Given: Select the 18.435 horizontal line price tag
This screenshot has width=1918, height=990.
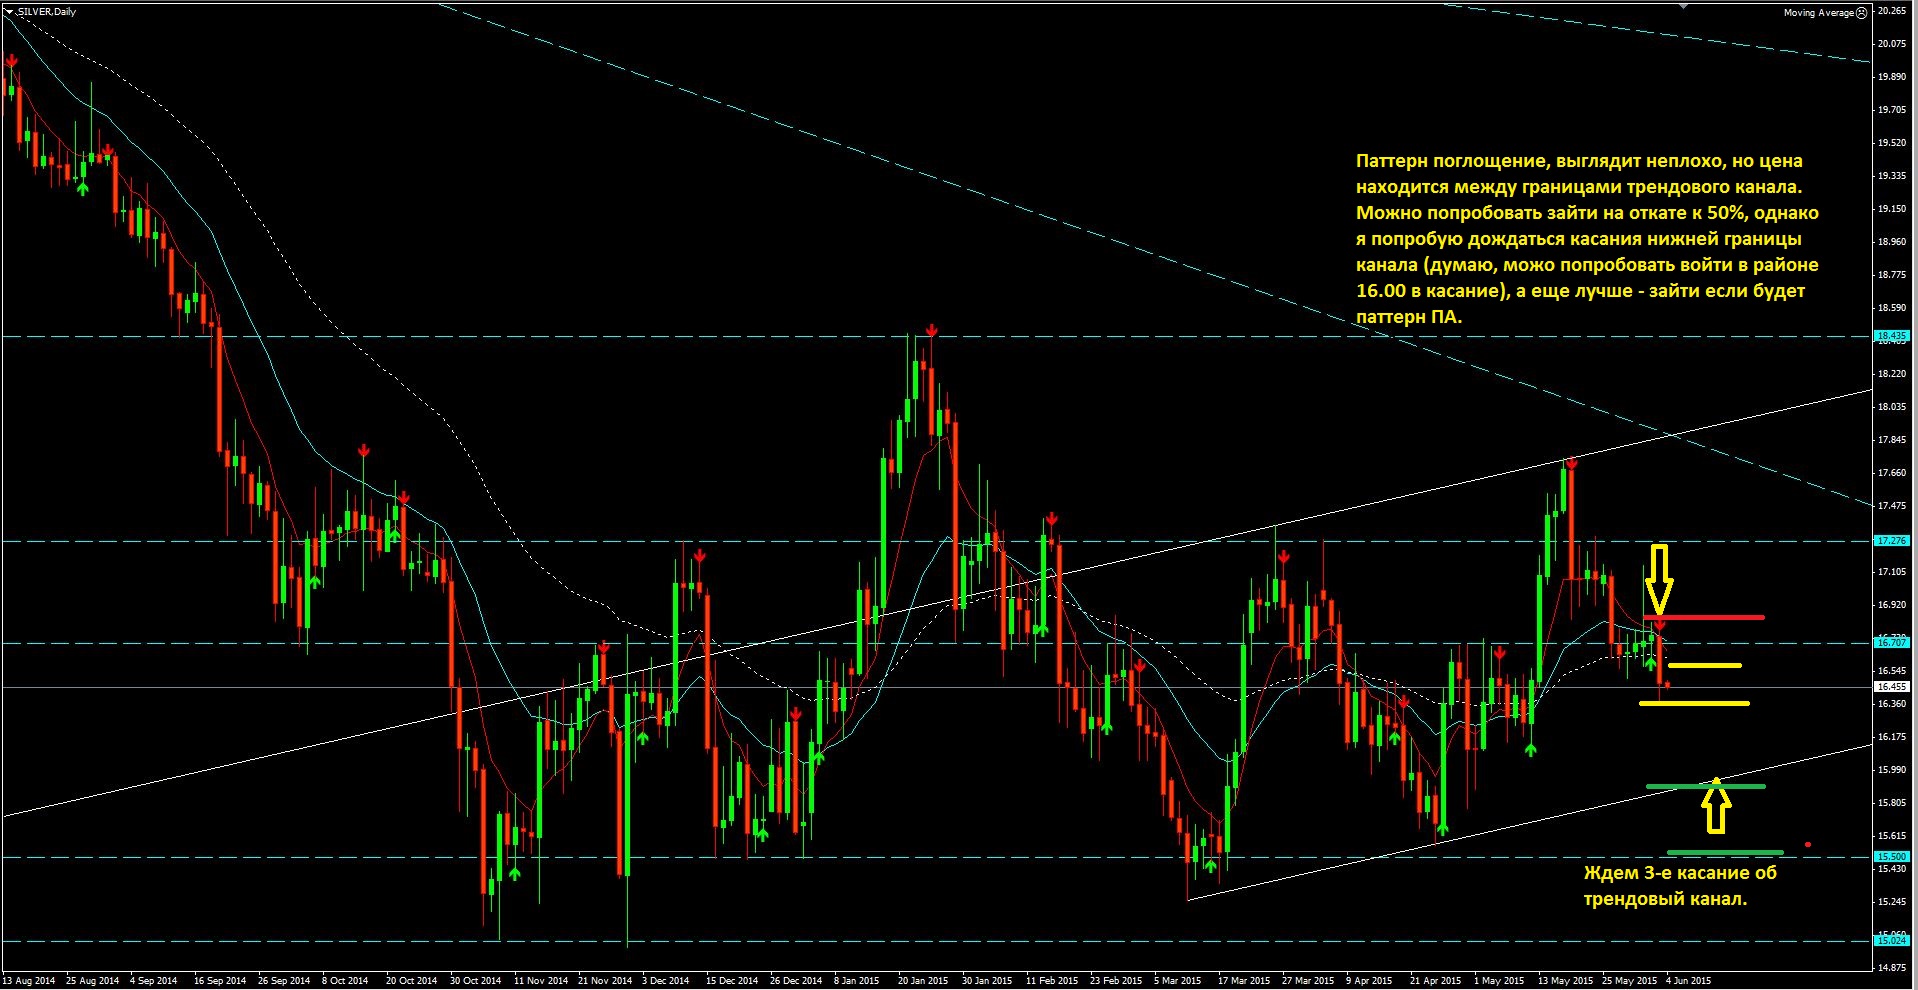Looking at the screenshot, I should pyautogui.click(x=1892, y=336).
